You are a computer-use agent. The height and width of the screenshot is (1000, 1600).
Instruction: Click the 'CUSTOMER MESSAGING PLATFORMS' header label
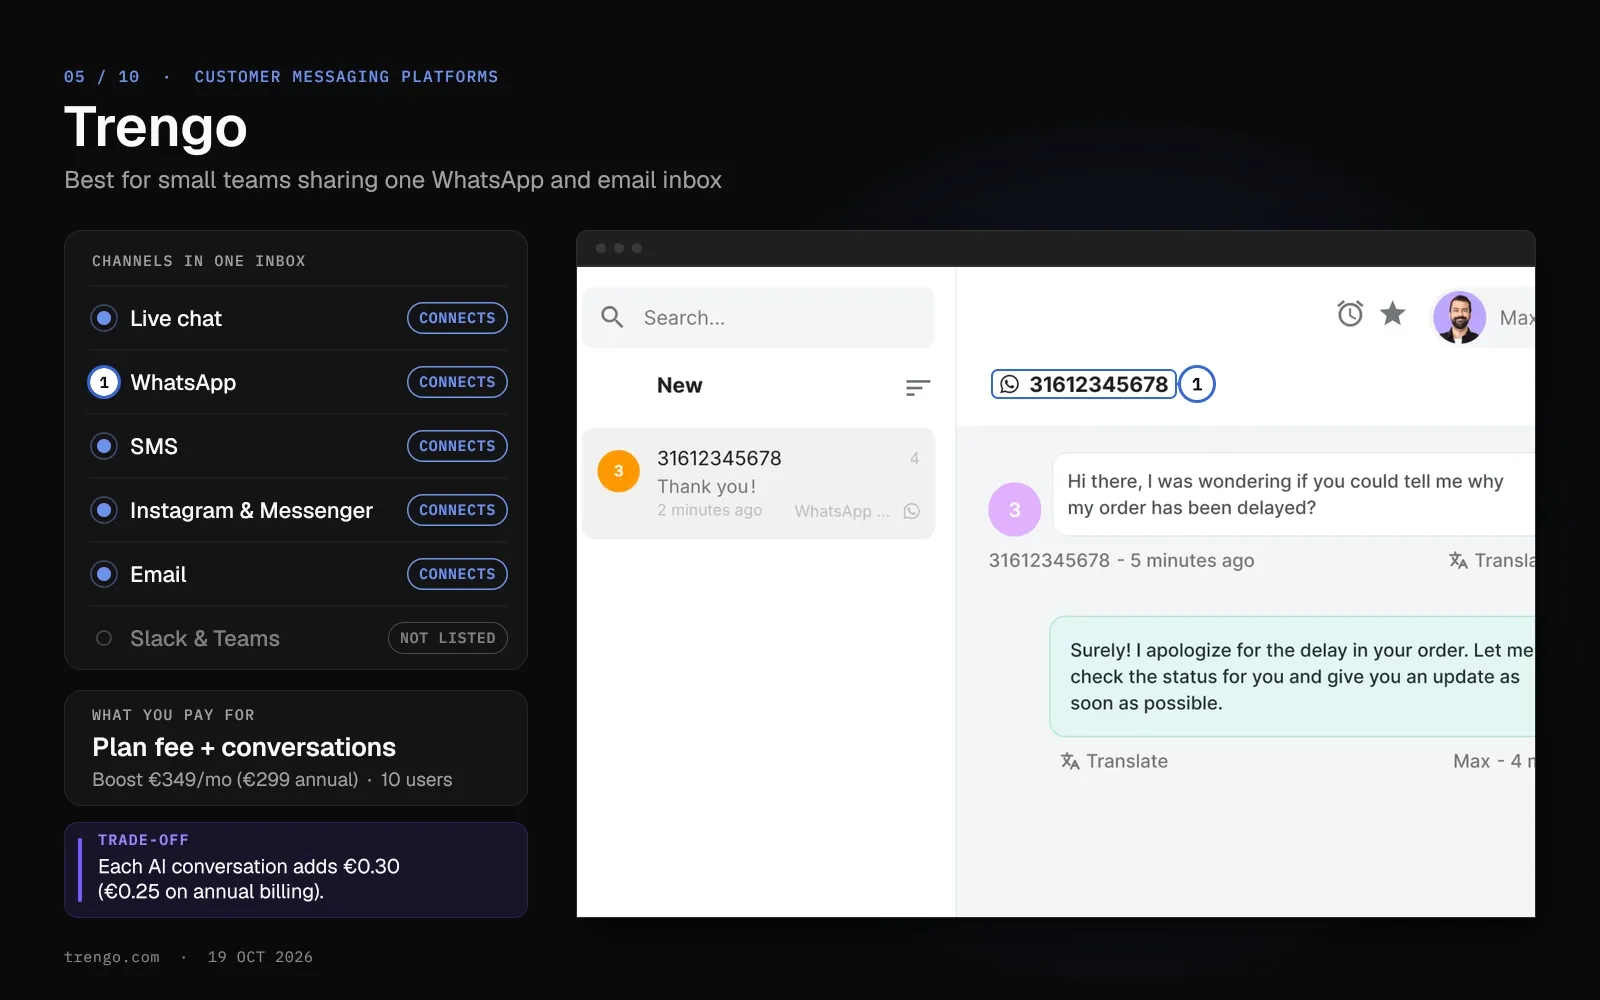click(x=346, y=77)
